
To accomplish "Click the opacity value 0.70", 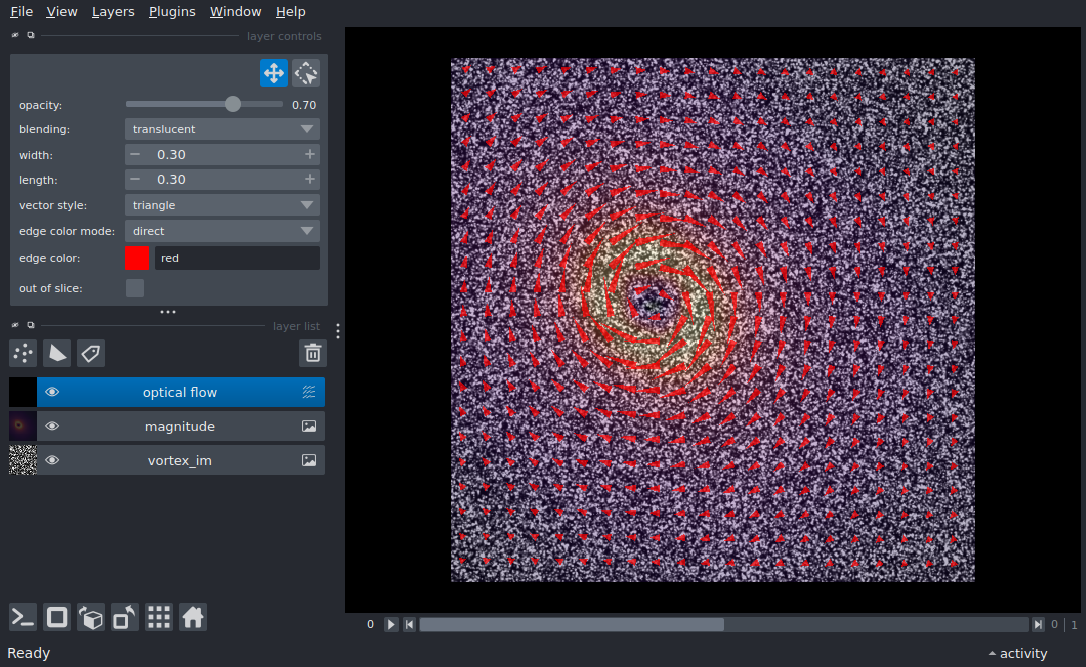I will [304, 105].
